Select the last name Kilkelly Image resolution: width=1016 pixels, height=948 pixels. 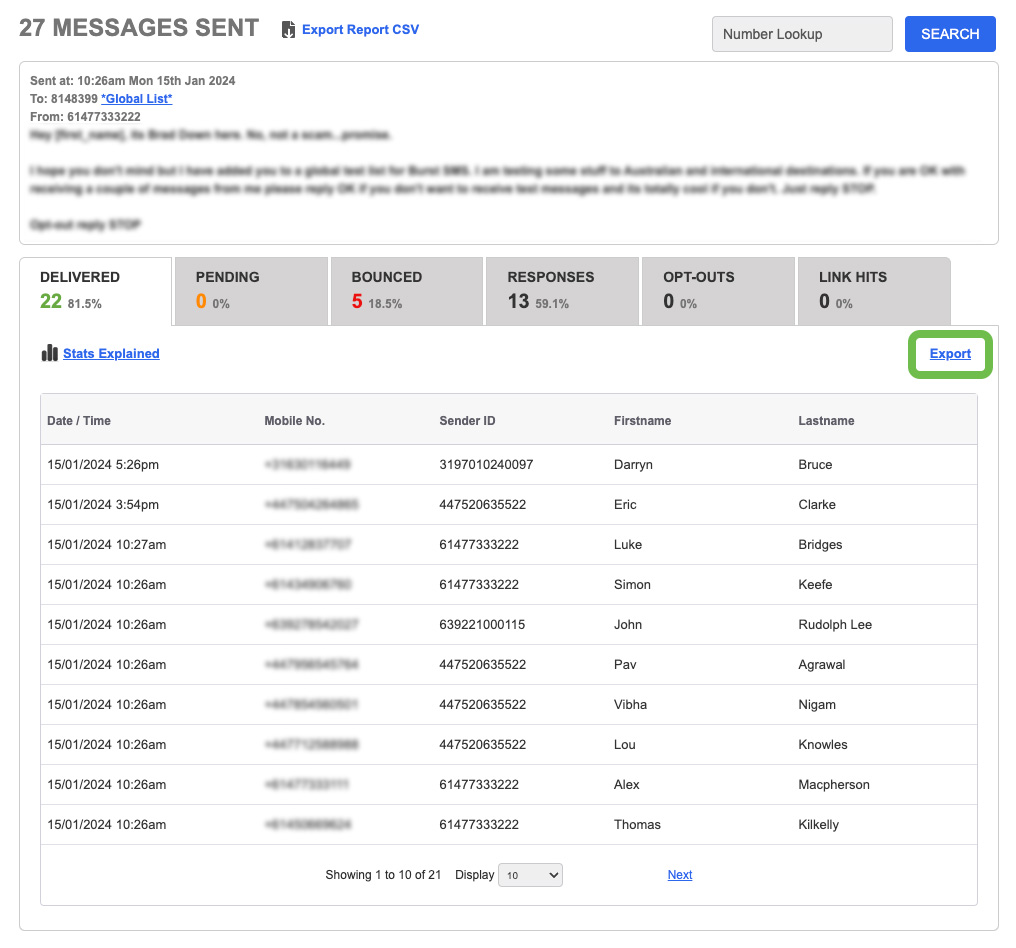(818, 825)
